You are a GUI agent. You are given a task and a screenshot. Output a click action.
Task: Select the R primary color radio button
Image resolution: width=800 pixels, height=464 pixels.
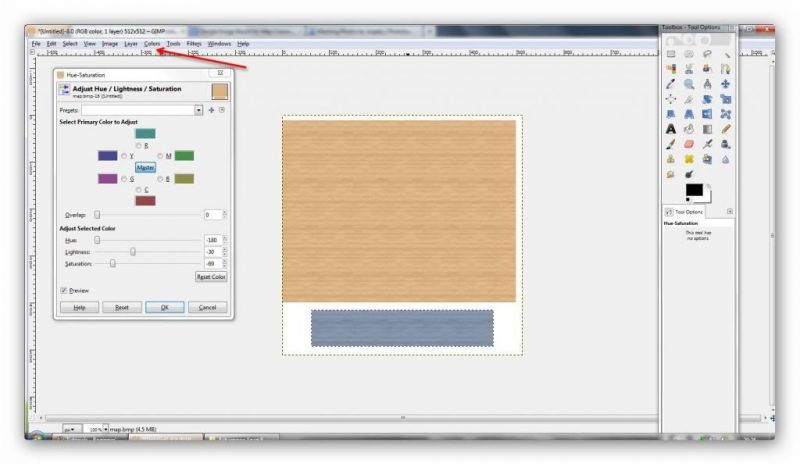(138, 145)
